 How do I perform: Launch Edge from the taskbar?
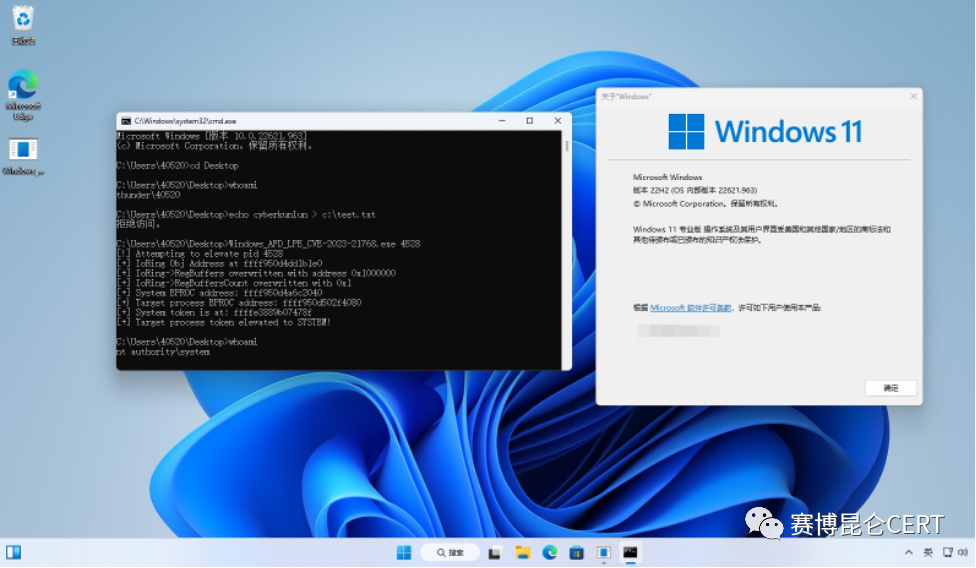coord(550,552)
